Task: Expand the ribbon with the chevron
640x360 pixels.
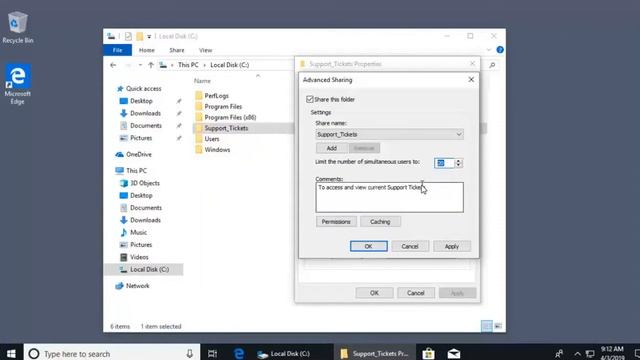Action: (x=489, y=50)
